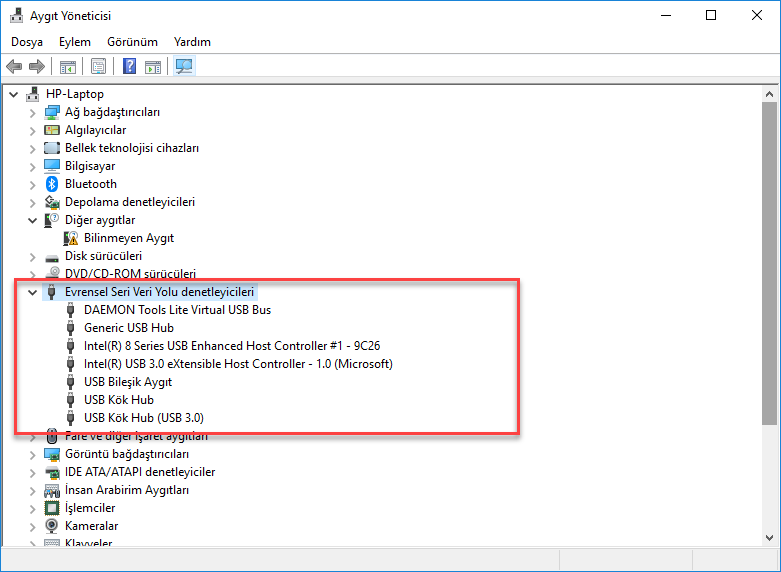781x572 pixels.
Task: Select the Bilinmeyen Aygıt warning icon
Action: [x=71, y=238]
